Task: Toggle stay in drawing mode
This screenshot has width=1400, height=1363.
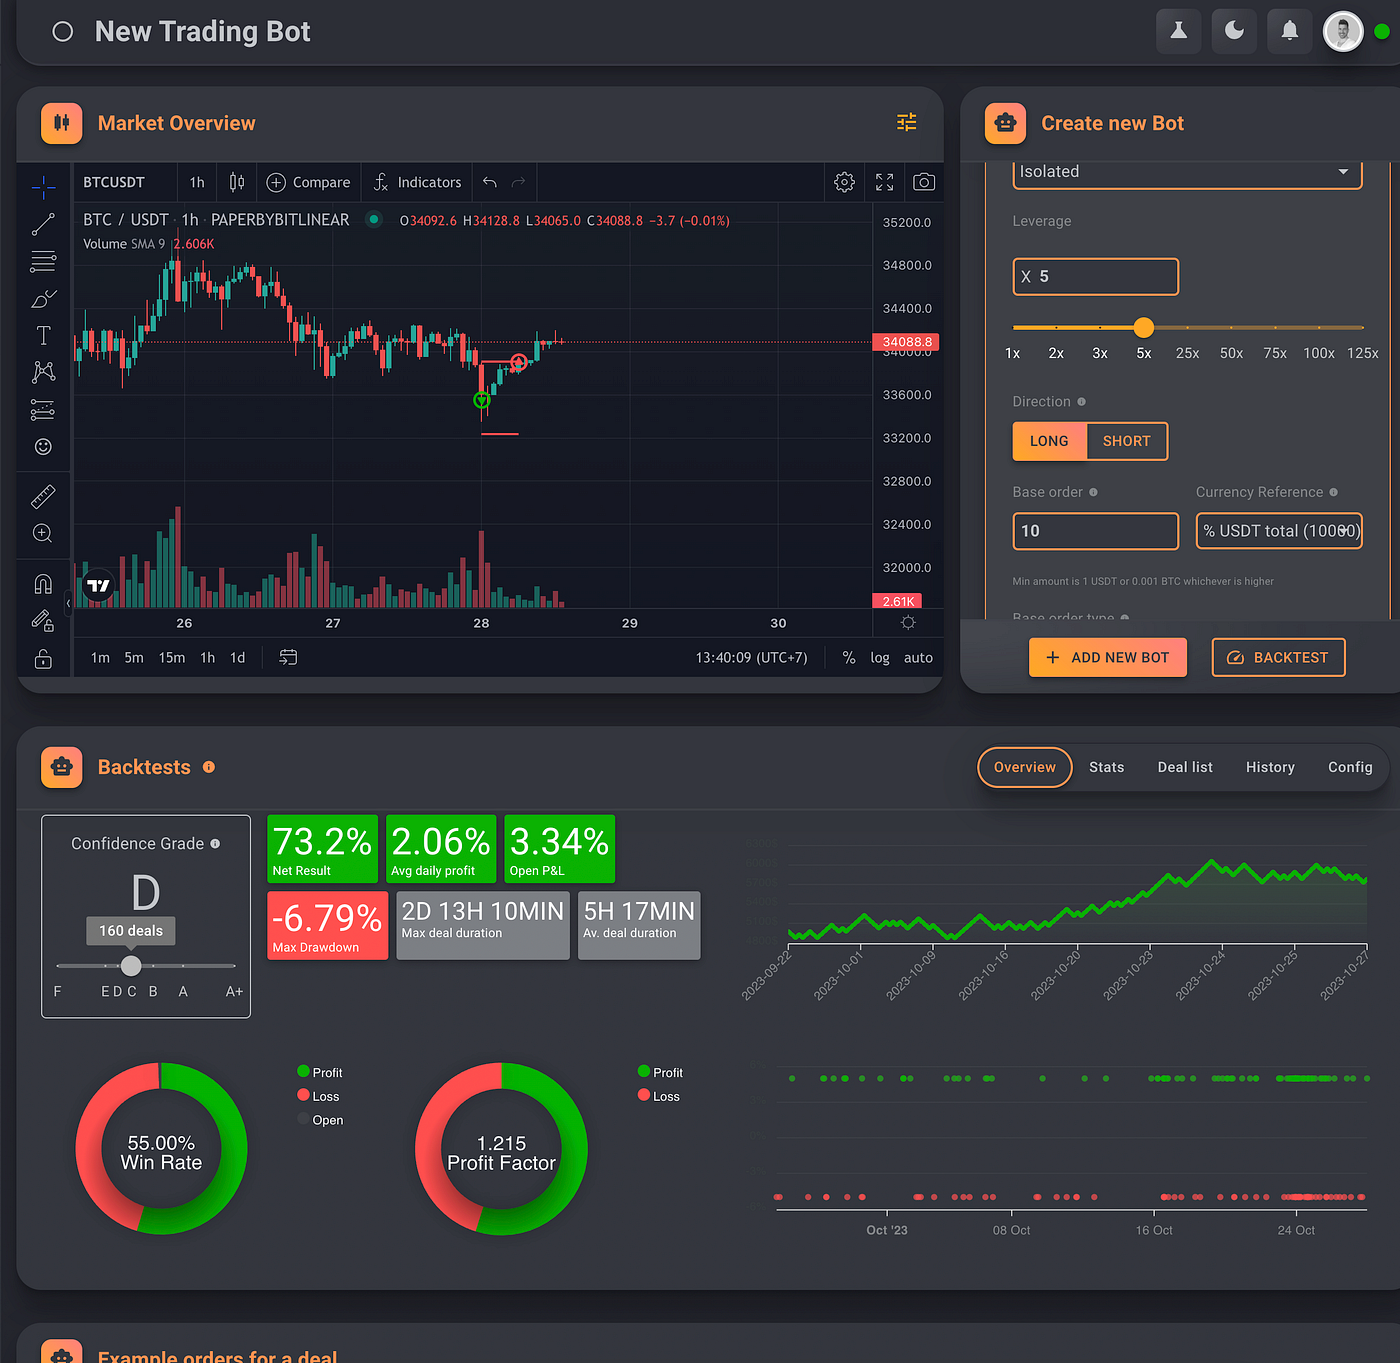Action: click(43, 621)
